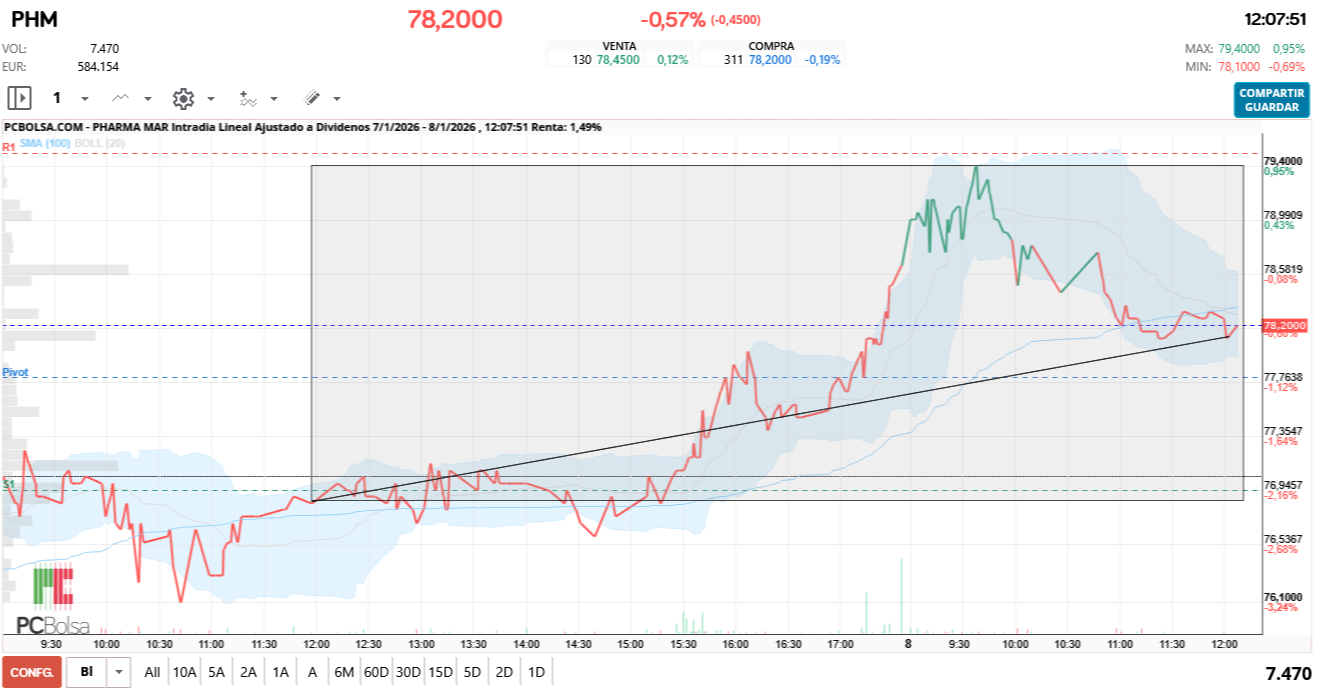Expand the chart interval 1 dropdown

[x=84, y=97]
